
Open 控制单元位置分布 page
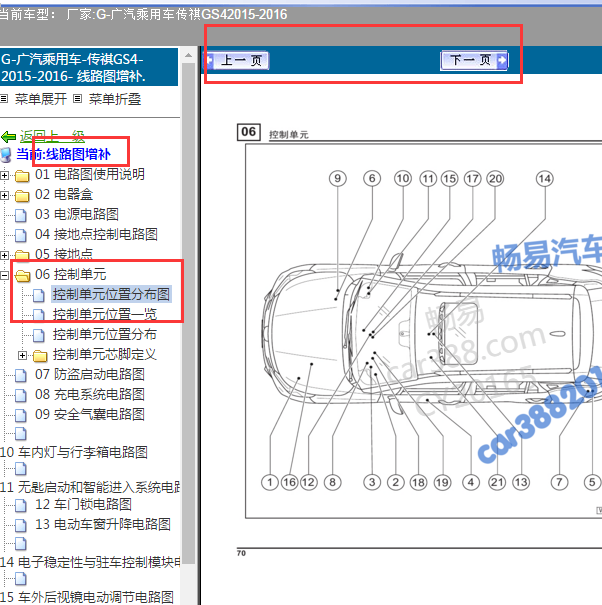(x=105, y=335)
